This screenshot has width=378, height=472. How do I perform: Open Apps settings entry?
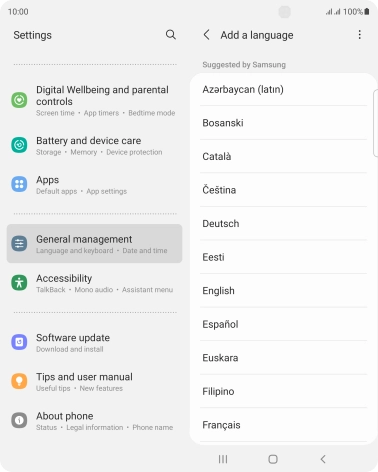click(94, 184)
